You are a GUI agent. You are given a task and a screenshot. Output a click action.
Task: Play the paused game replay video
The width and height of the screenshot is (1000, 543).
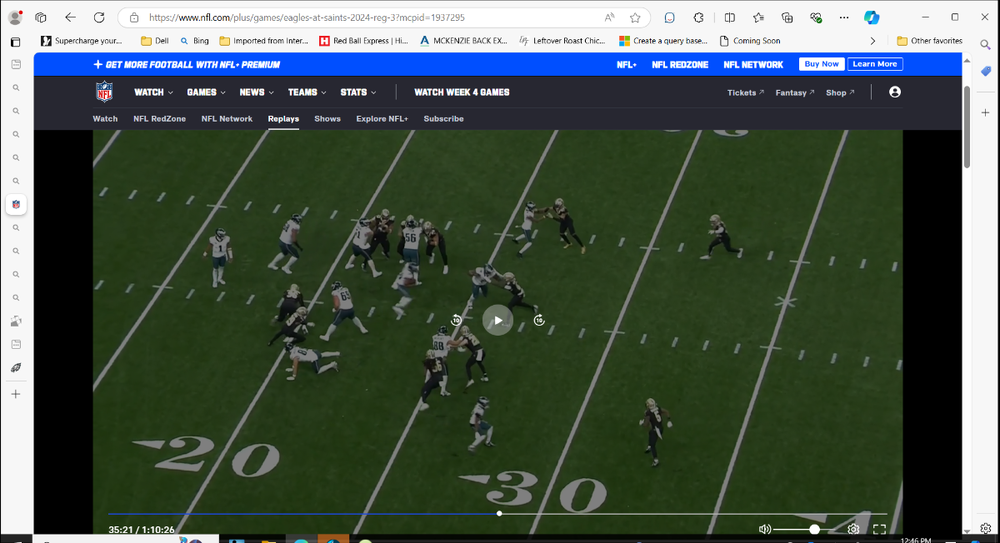coord(497,320)
